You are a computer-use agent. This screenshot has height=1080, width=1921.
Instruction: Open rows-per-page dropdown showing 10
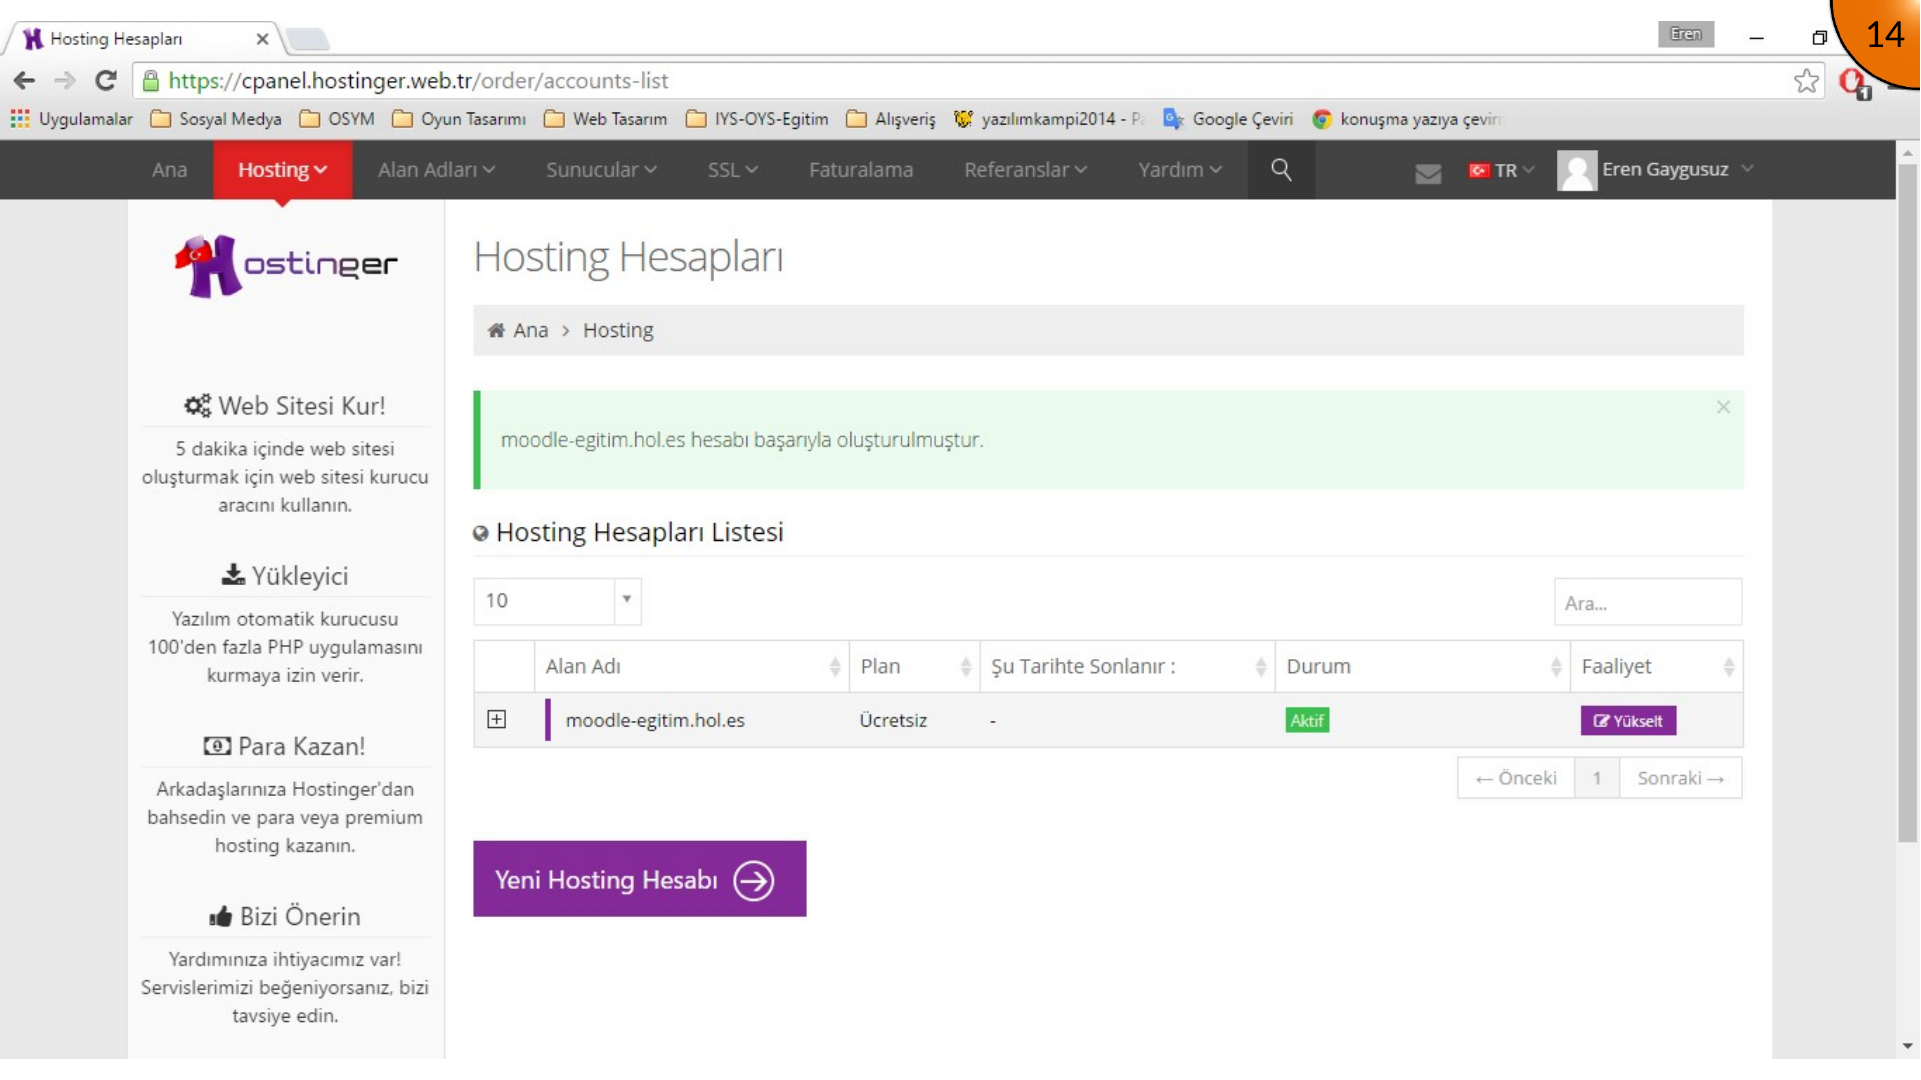tap(557, 601)
